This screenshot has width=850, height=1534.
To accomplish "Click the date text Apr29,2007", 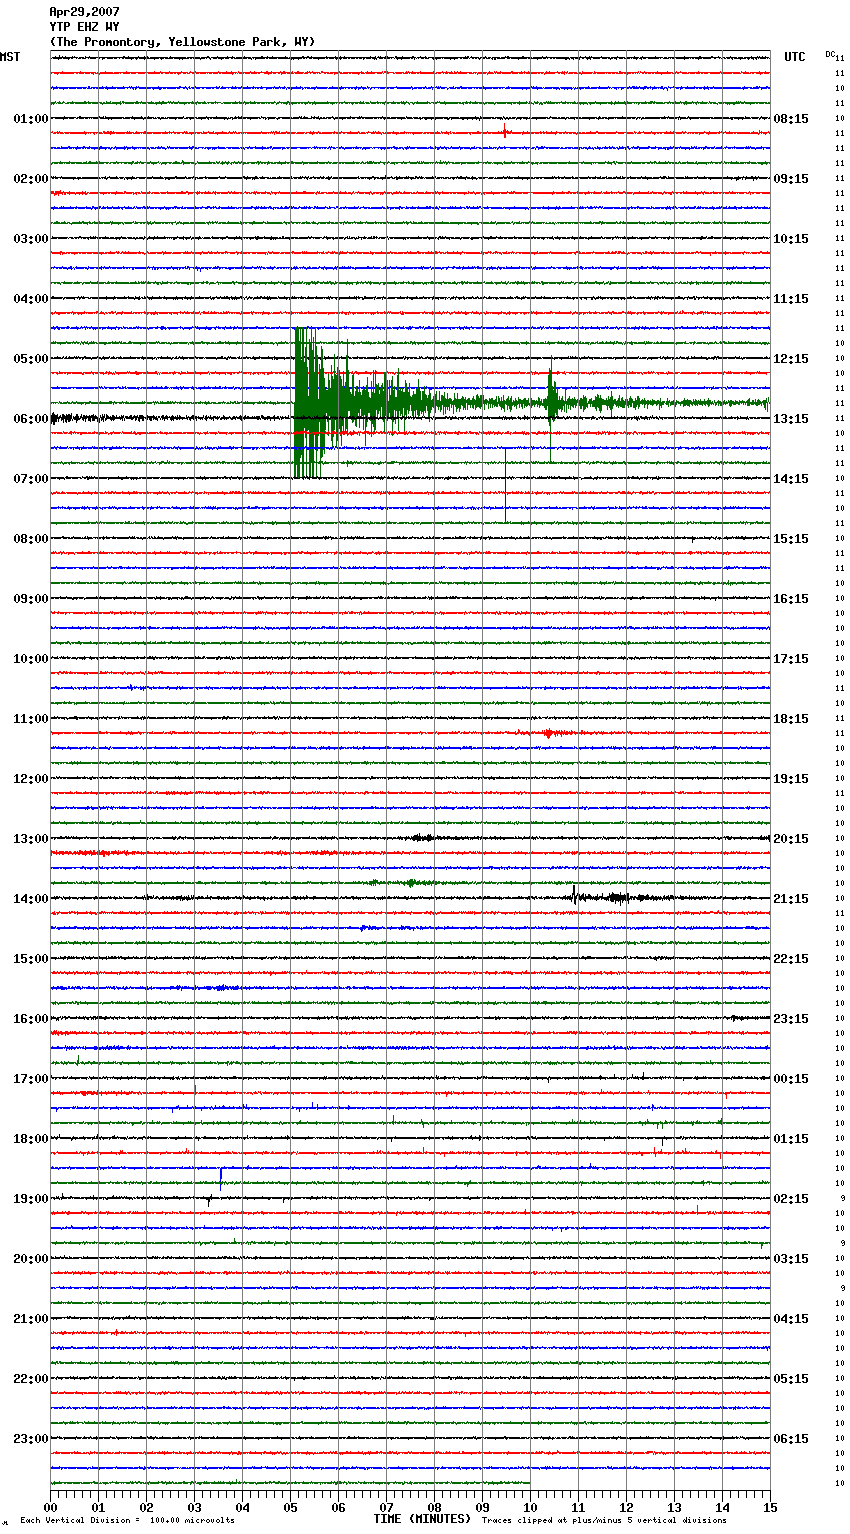I will [85, 12].
